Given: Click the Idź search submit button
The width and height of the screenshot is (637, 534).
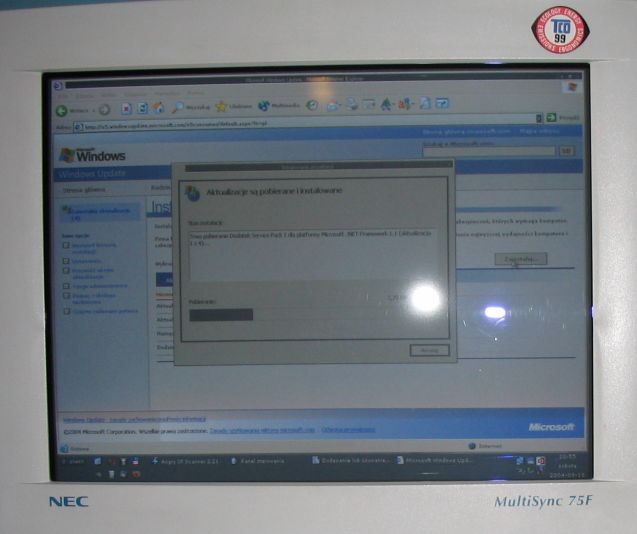Looking at the screenshot, I should tap(567, 151).
